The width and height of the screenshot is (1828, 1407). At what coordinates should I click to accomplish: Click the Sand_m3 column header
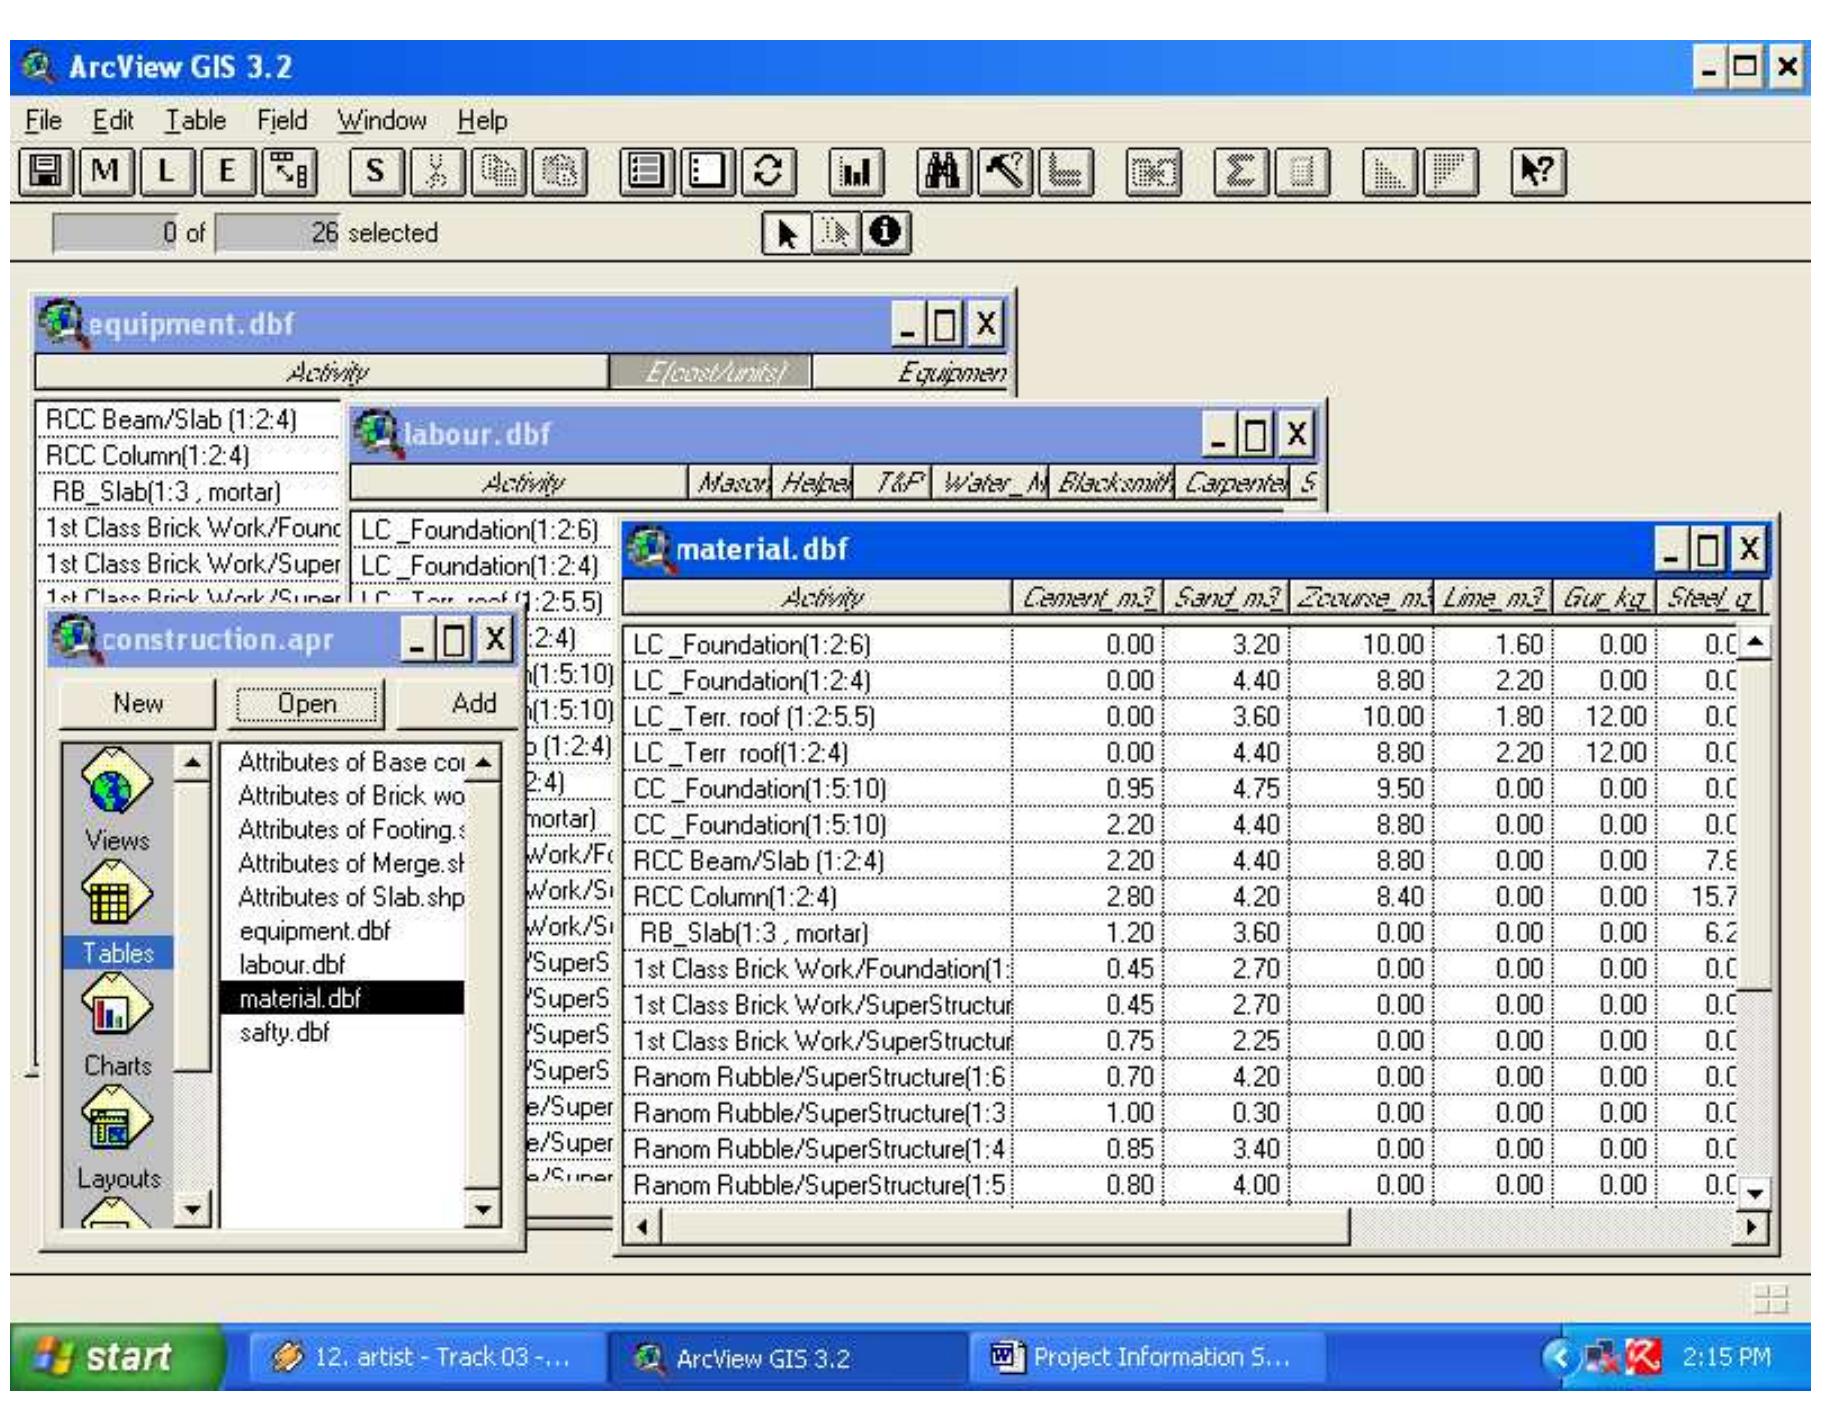[x=1226, y=598]
